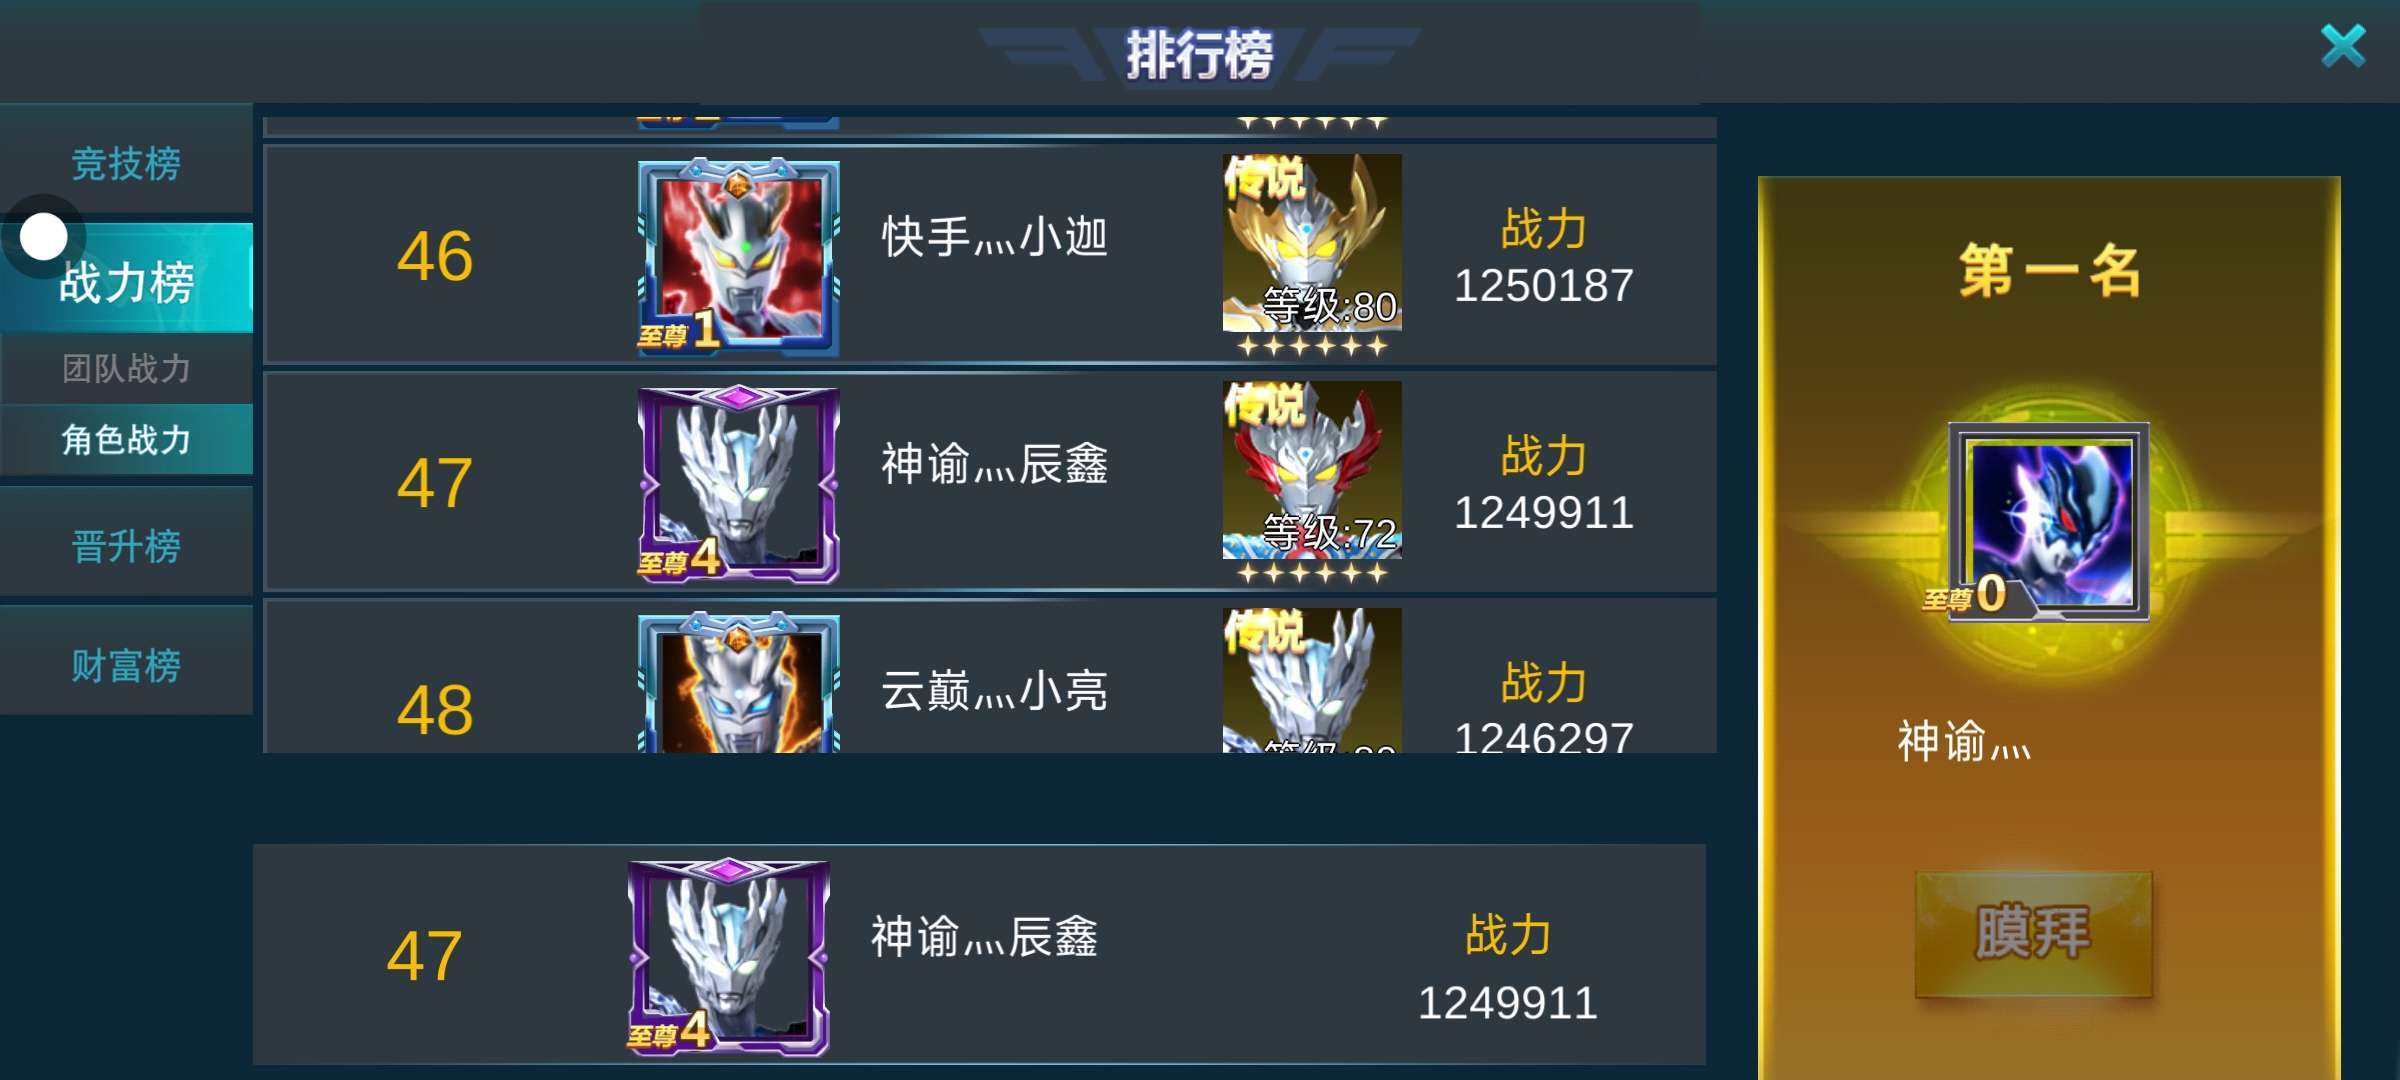Tap the white floating assist circle
This screenshot has height=1080, width=2400.
click(43, 237)
